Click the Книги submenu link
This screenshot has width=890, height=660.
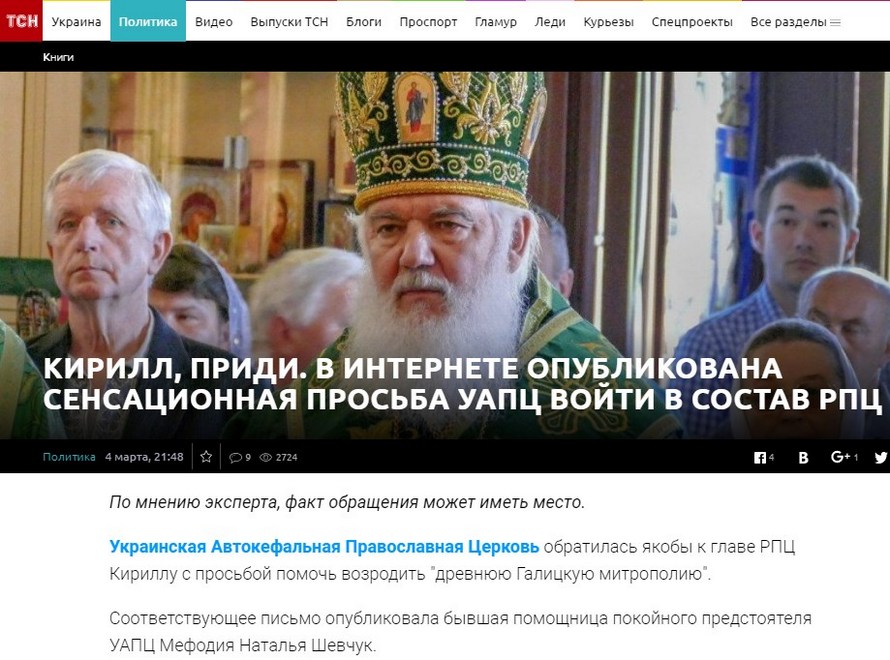(x=58, y=57)
